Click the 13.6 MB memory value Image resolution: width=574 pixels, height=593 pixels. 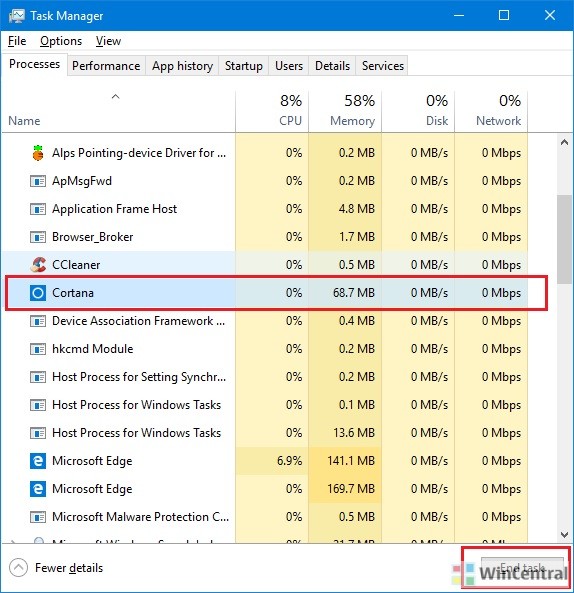[x=354, y=433]
